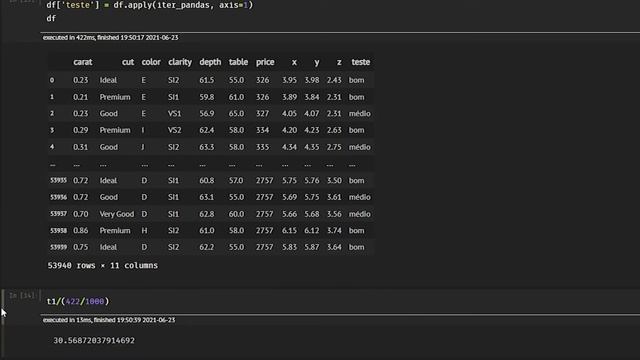Image resolution: width=640 pixels, height=360 pixels.
Task: Click row index 53935 in the dataframe
Action: pyautogui.click(x=58, y=180)
